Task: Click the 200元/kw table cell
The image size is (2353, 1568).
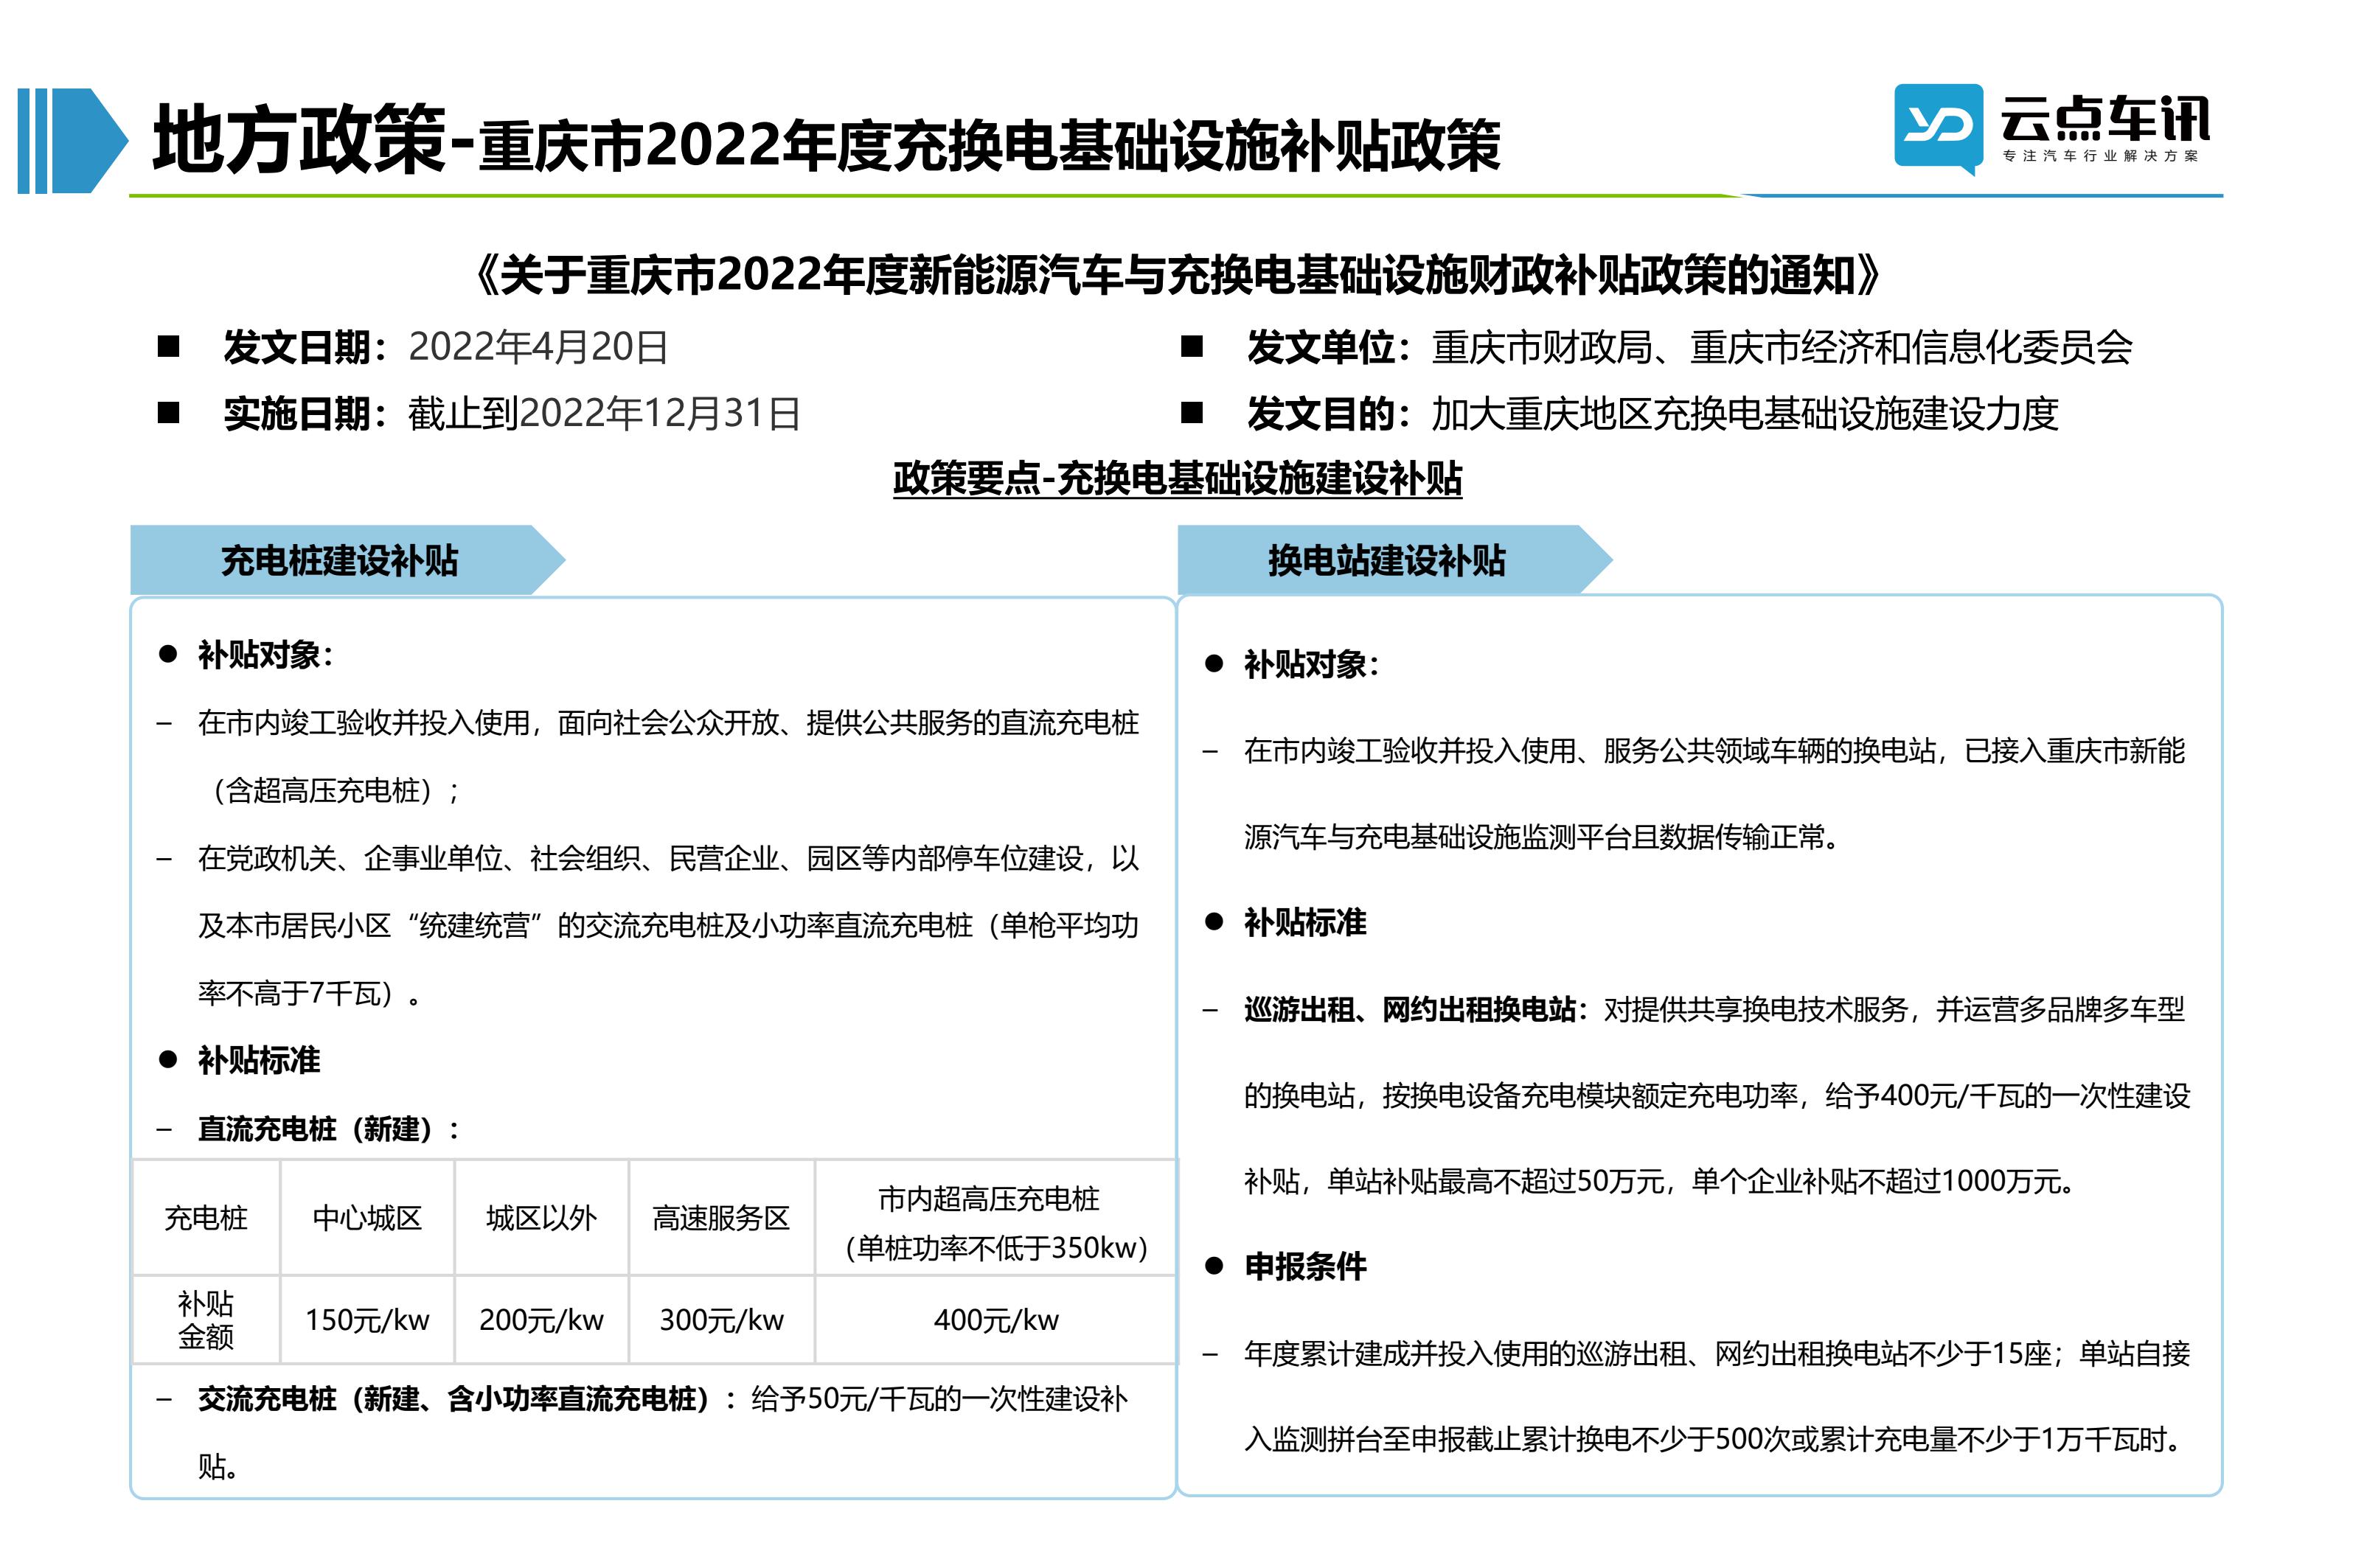Action: click(x=541, y=1320)
